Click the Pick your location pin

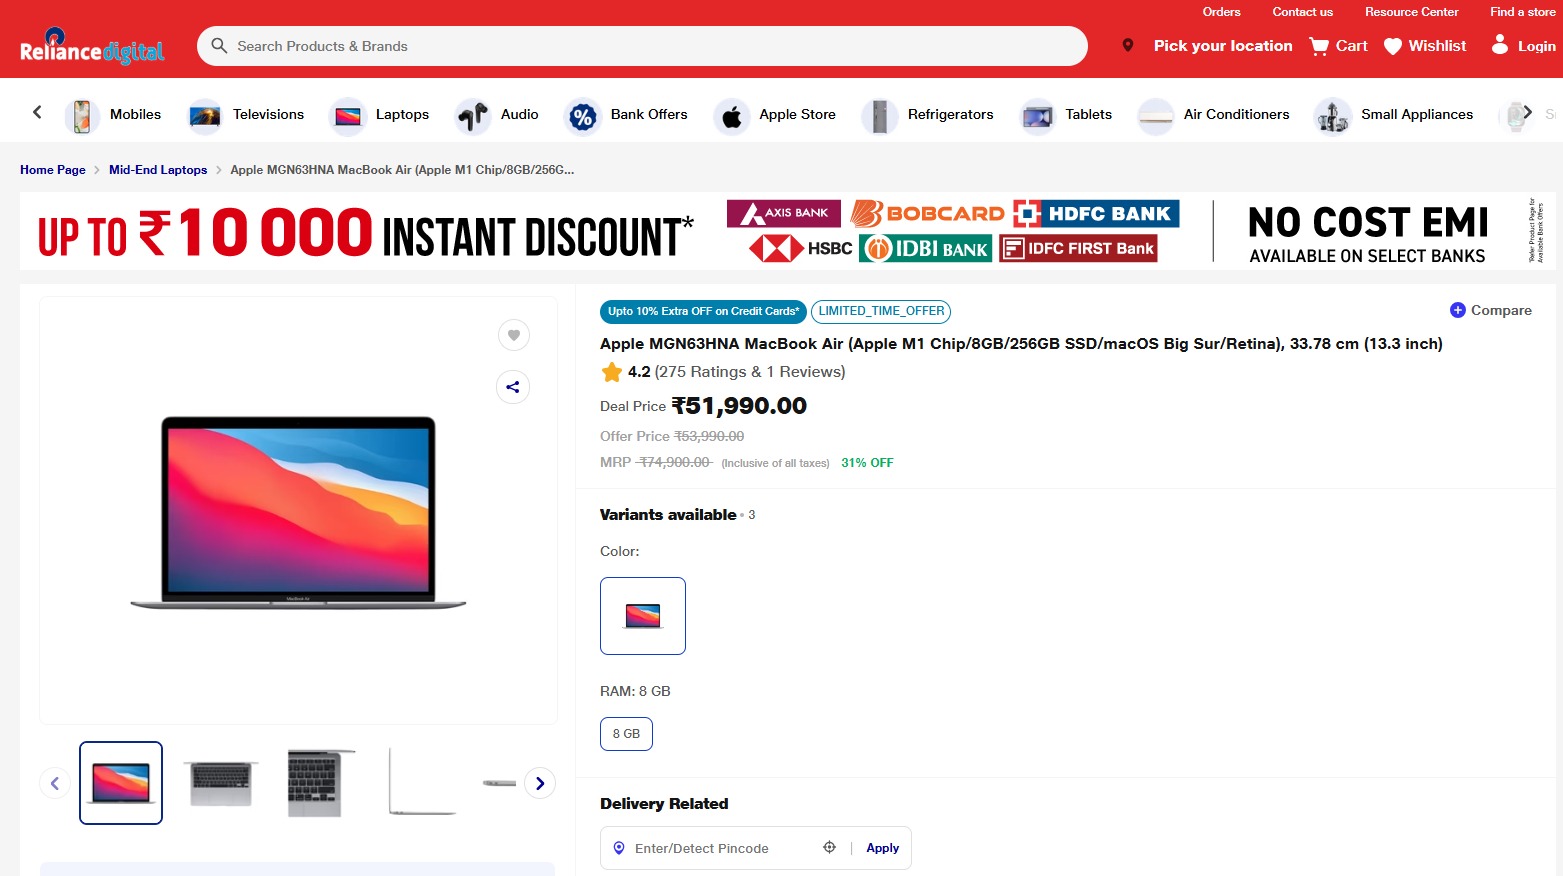(1128, 46)
